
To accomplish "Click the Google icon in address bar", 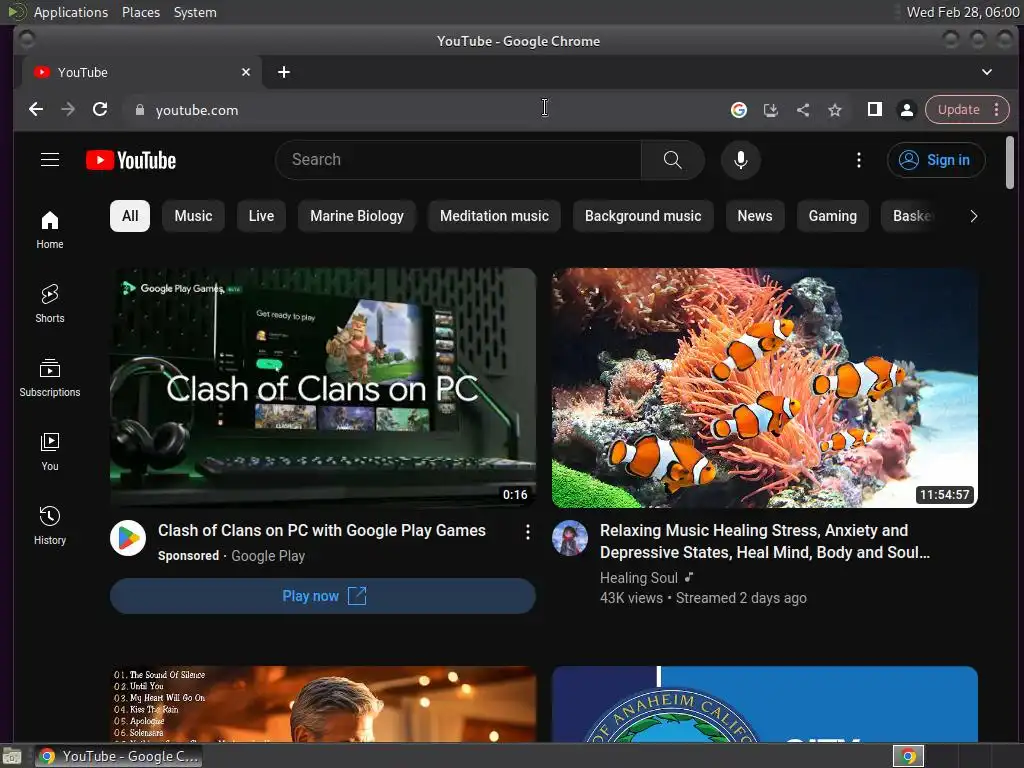I will coord(739,110).
